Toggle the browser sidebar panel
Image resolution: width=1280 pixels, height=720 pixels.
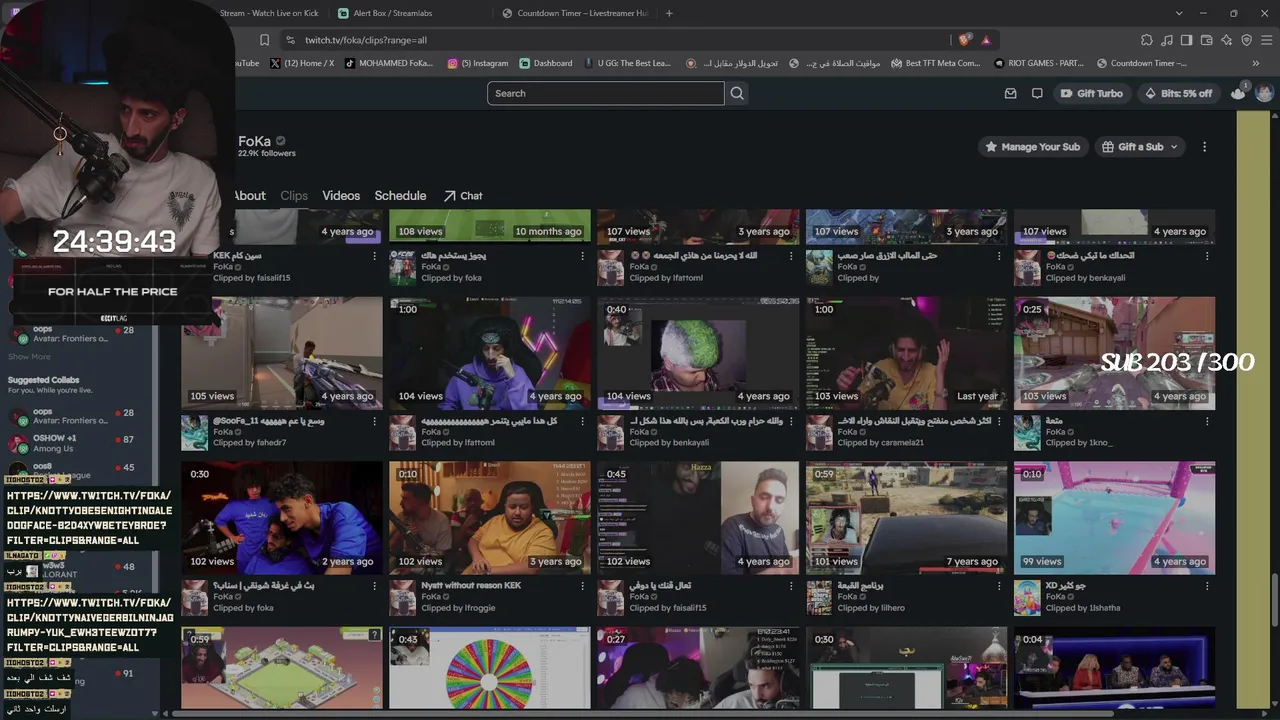coord(1187,40)
